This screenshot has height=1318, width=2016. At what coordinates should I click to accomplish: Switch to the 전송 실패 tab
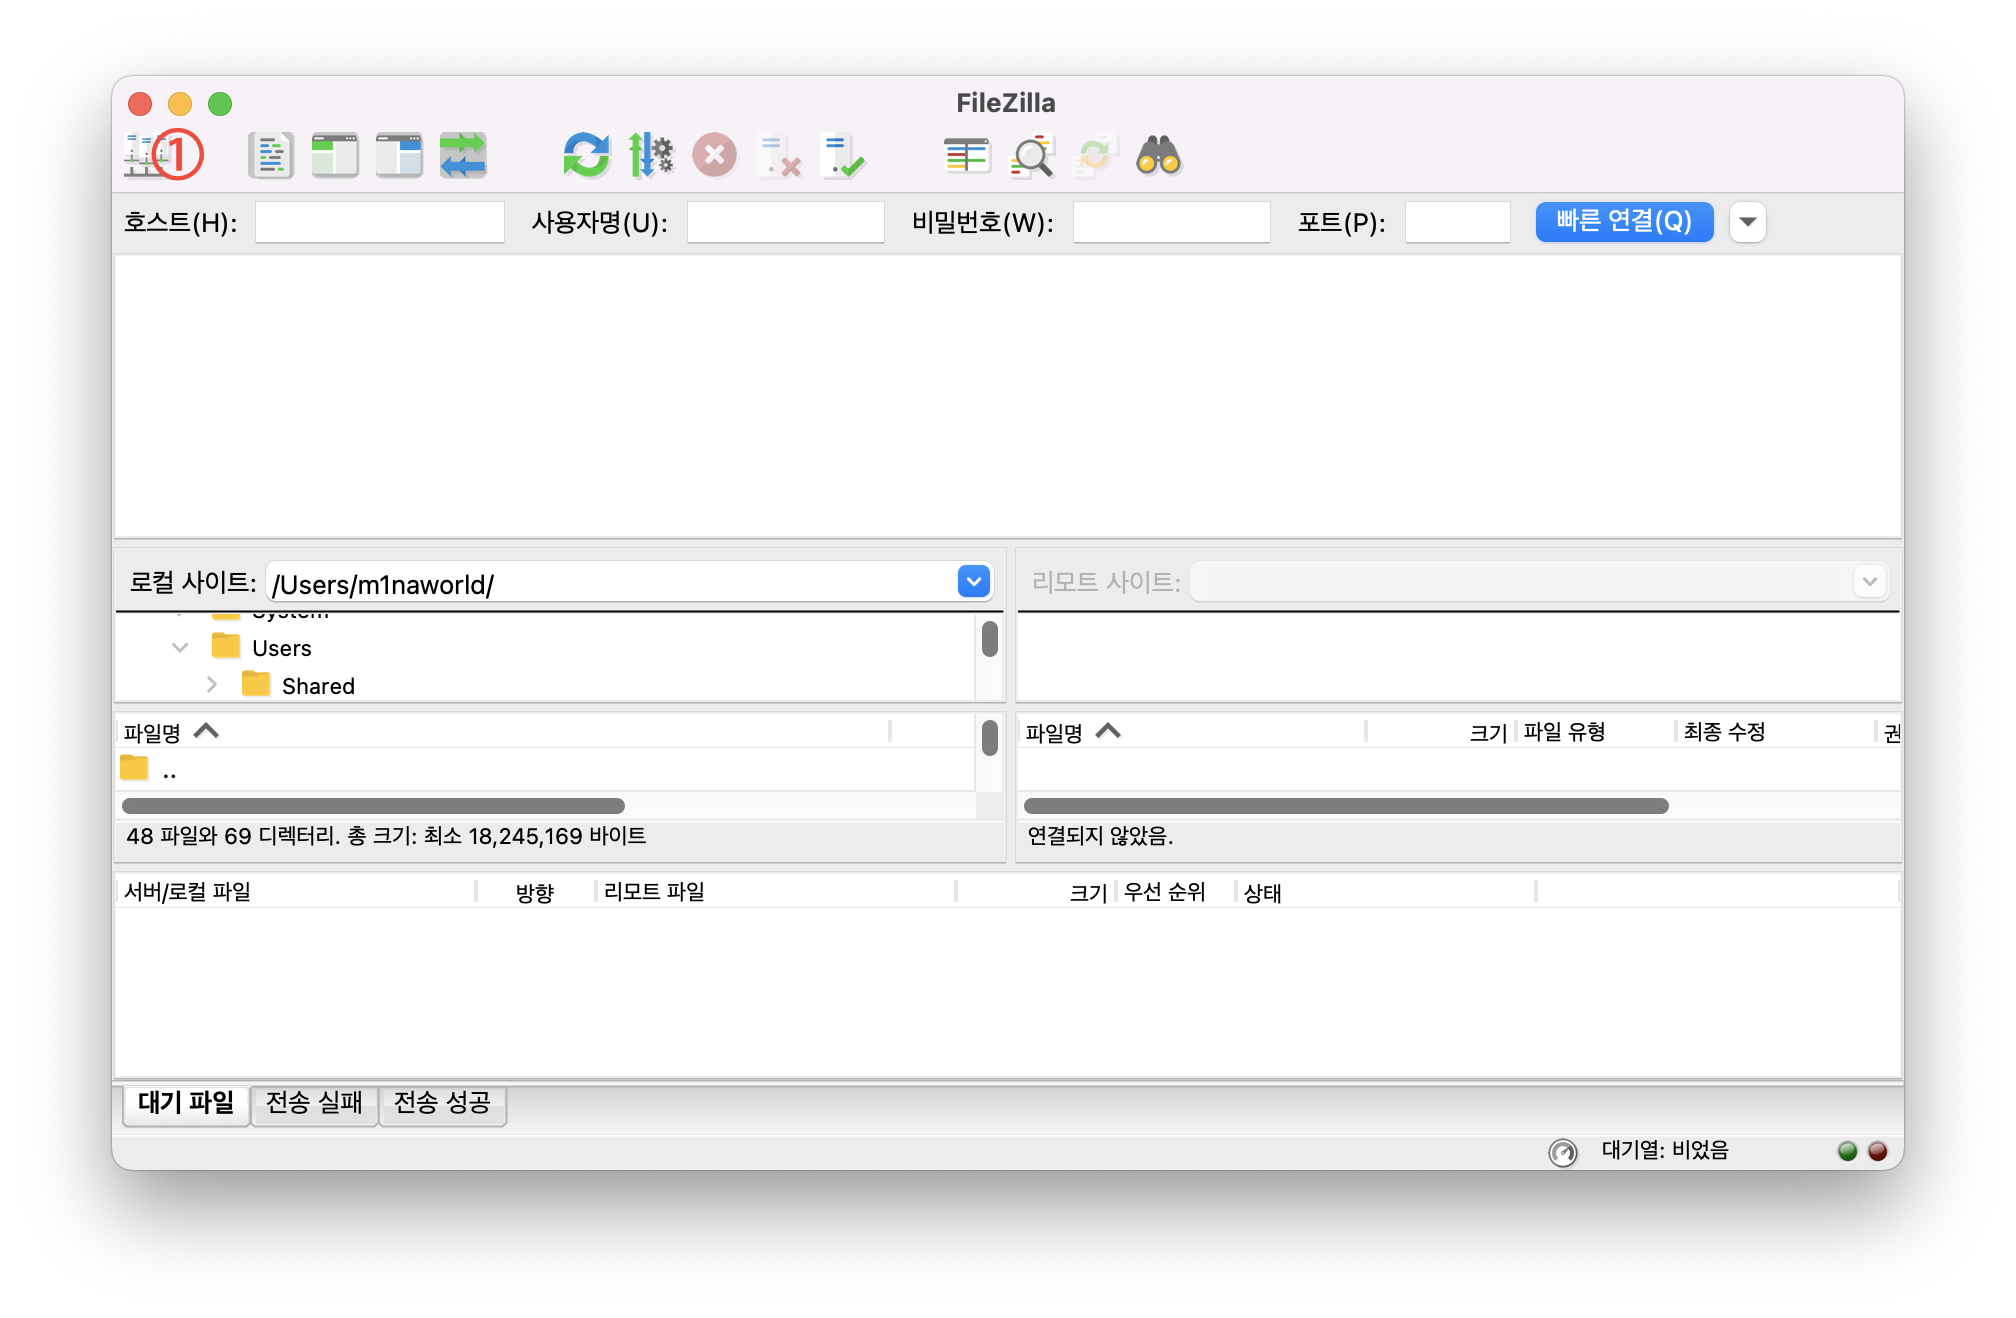[314, 1103]
